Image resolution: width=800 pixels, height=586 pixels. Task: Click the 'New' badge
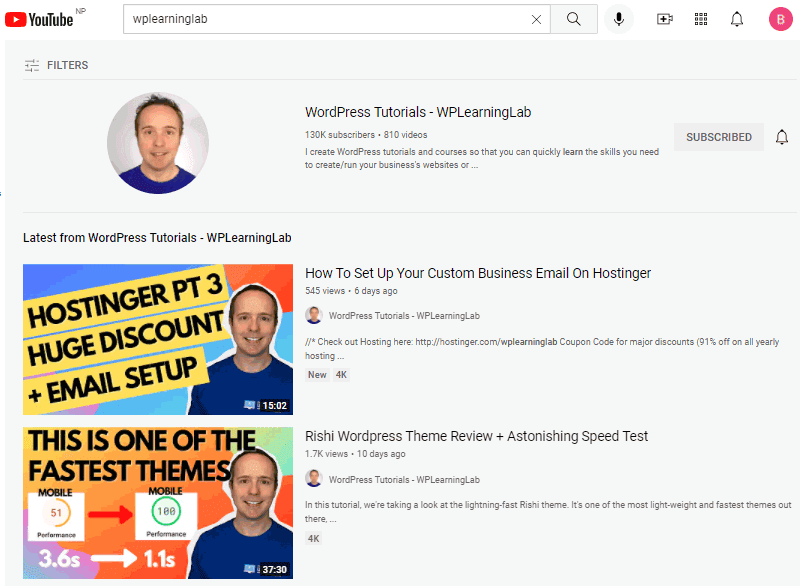point(317,375)
